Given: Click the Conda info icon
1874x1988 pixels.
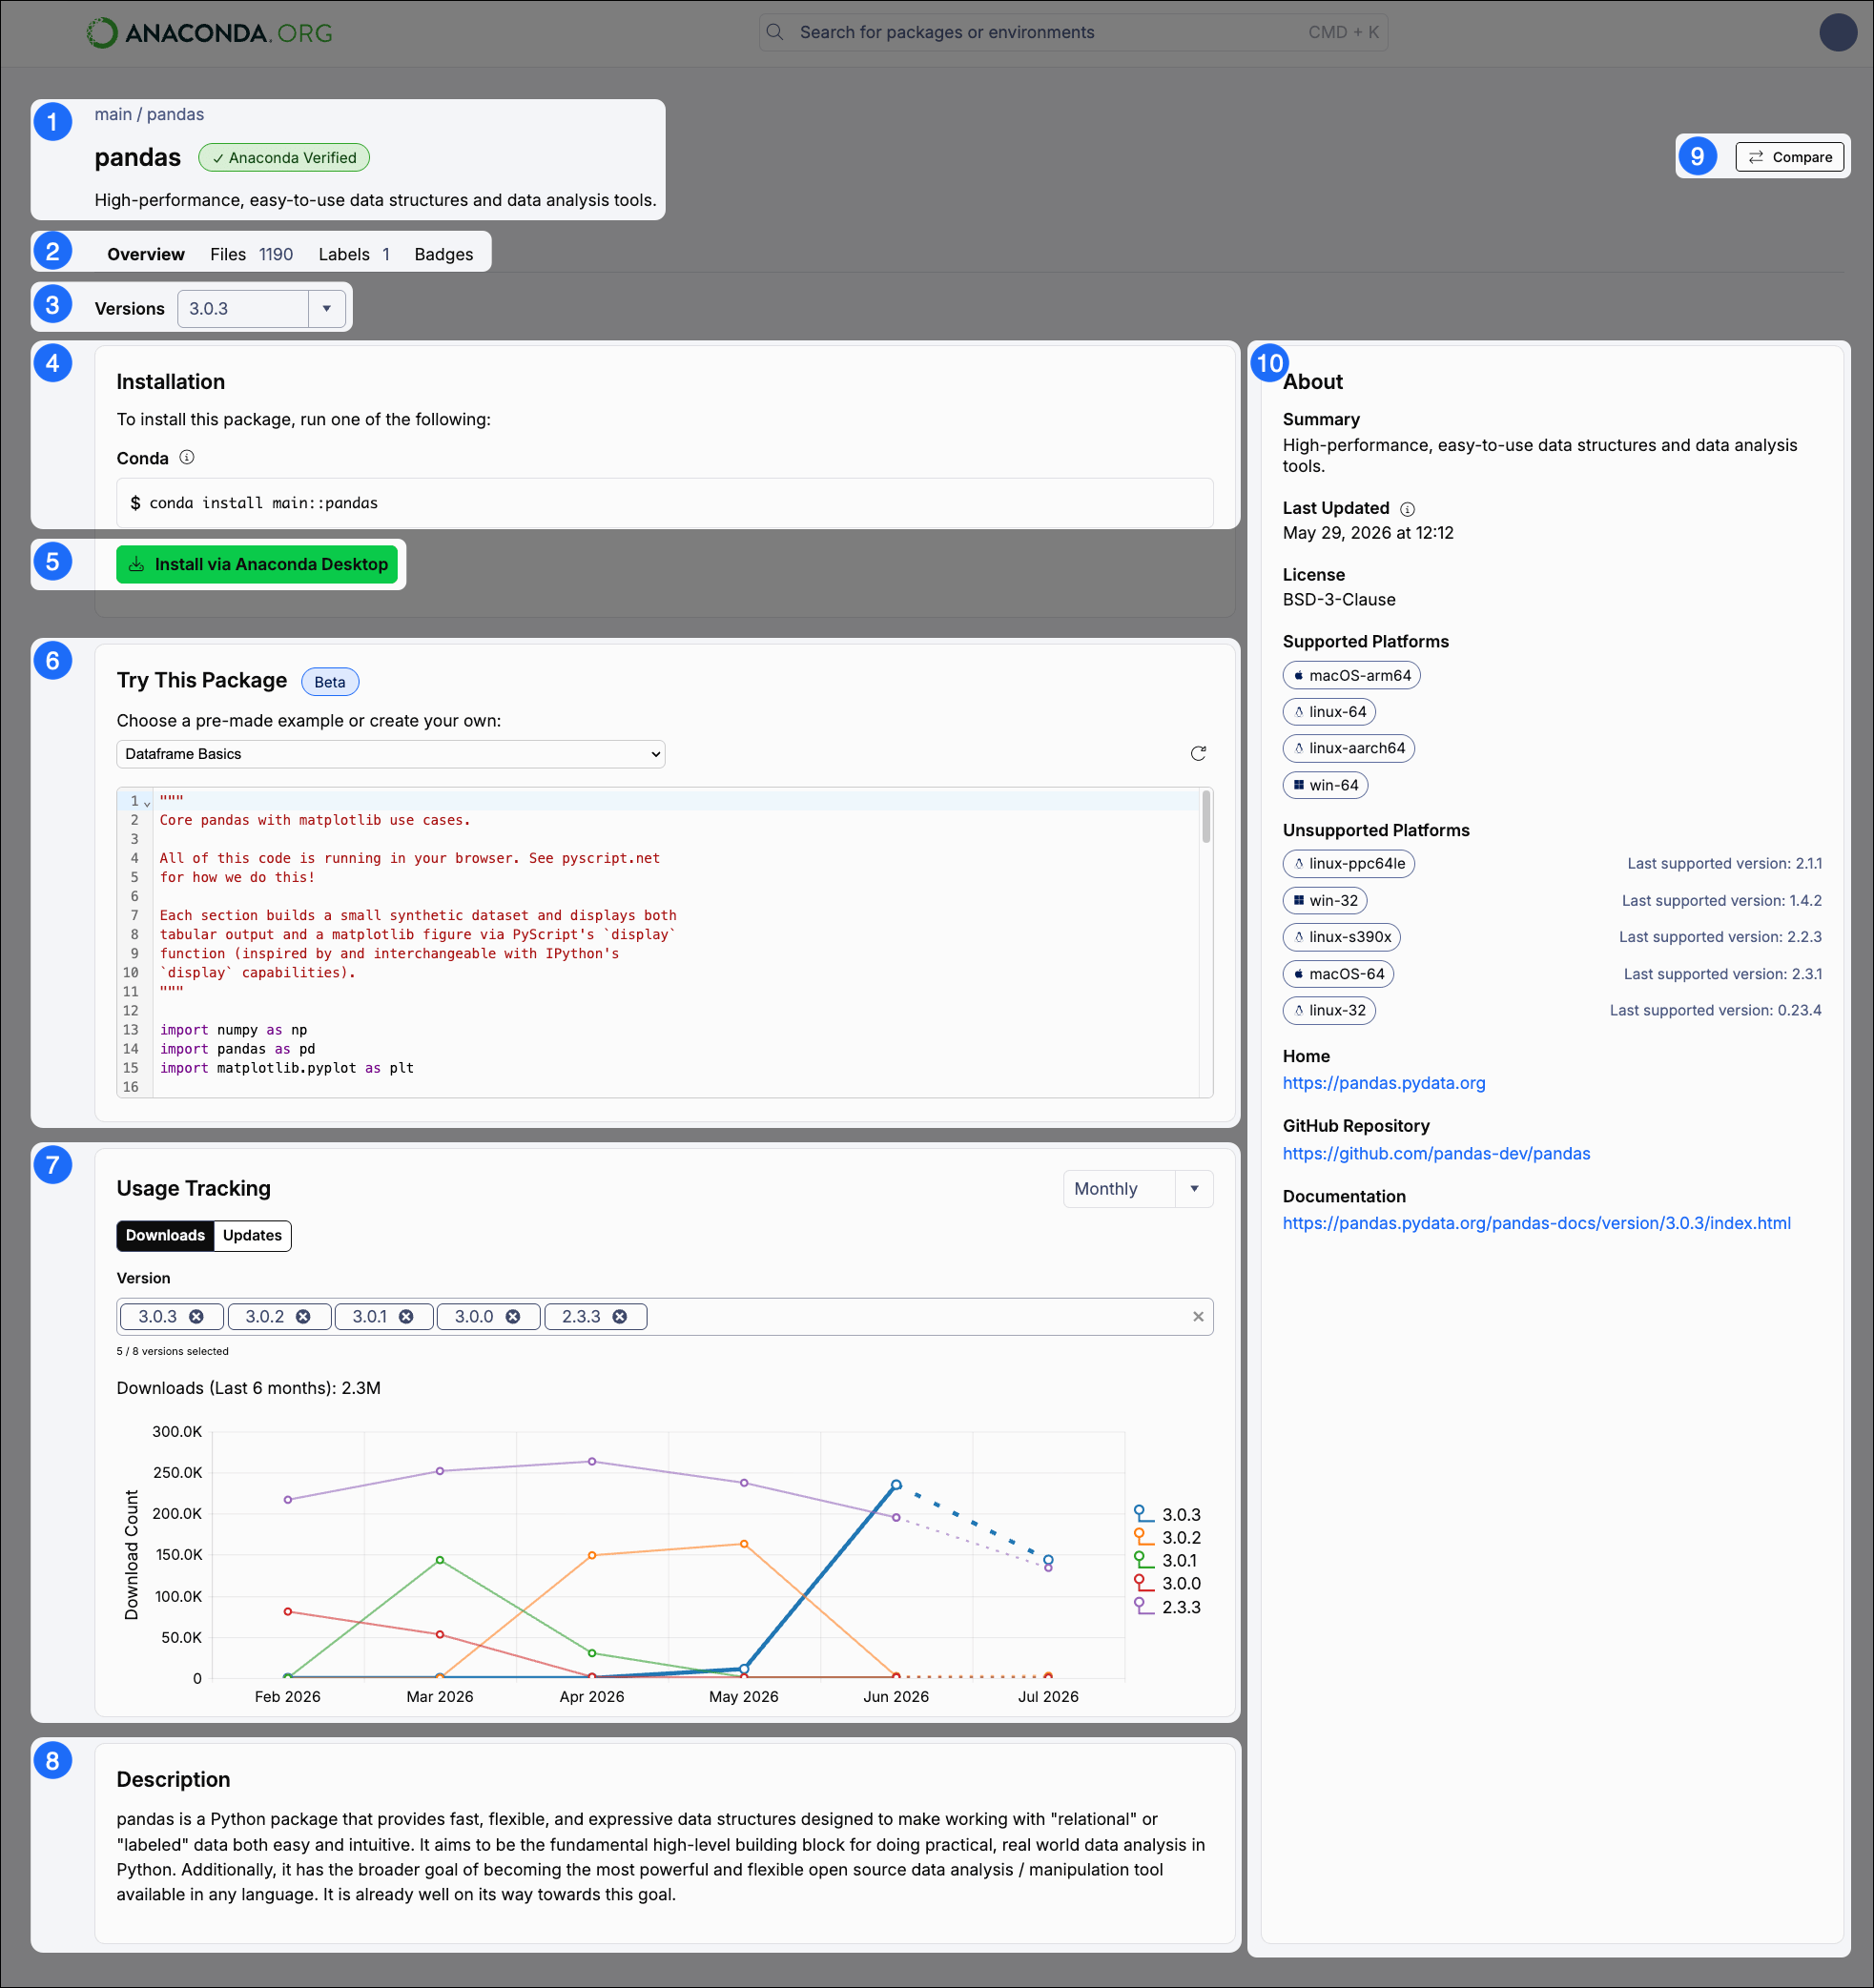Looking at the screenshot, I should click(x=187, y=458).
